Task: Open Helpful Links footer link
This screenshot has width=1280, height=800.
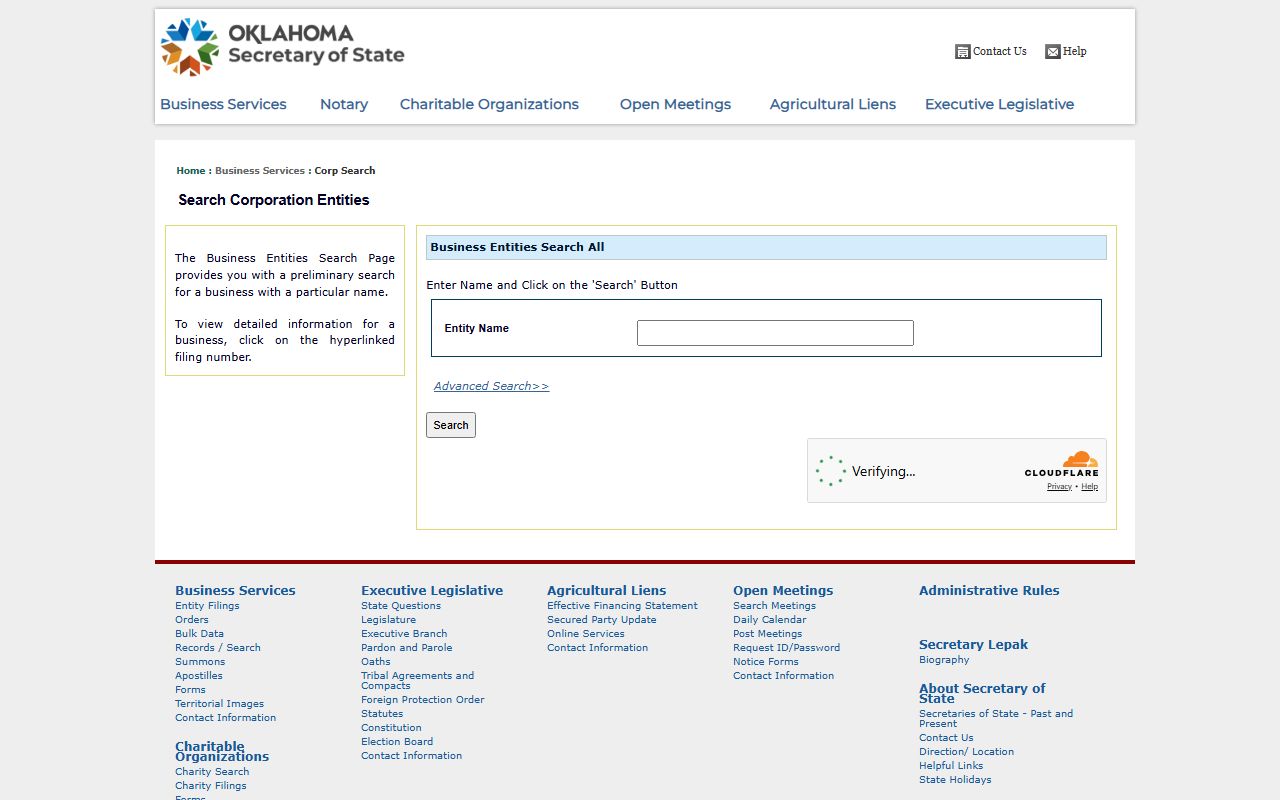Action: [951, 765]
